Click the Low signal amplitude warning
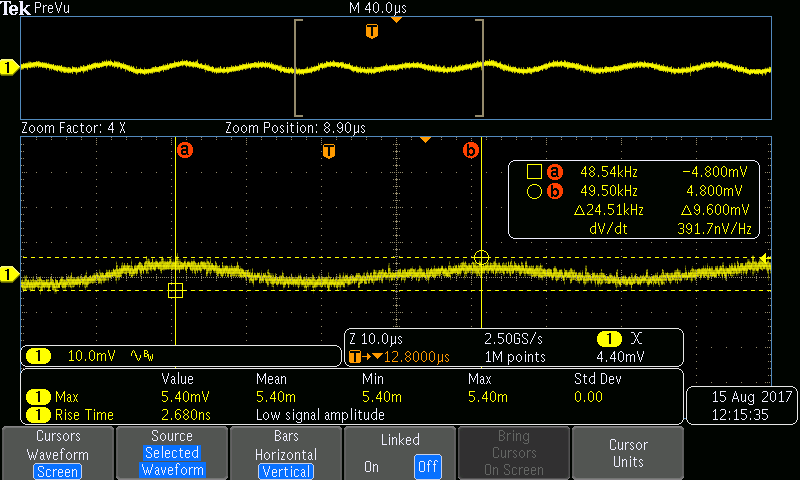 coord(320,415)
